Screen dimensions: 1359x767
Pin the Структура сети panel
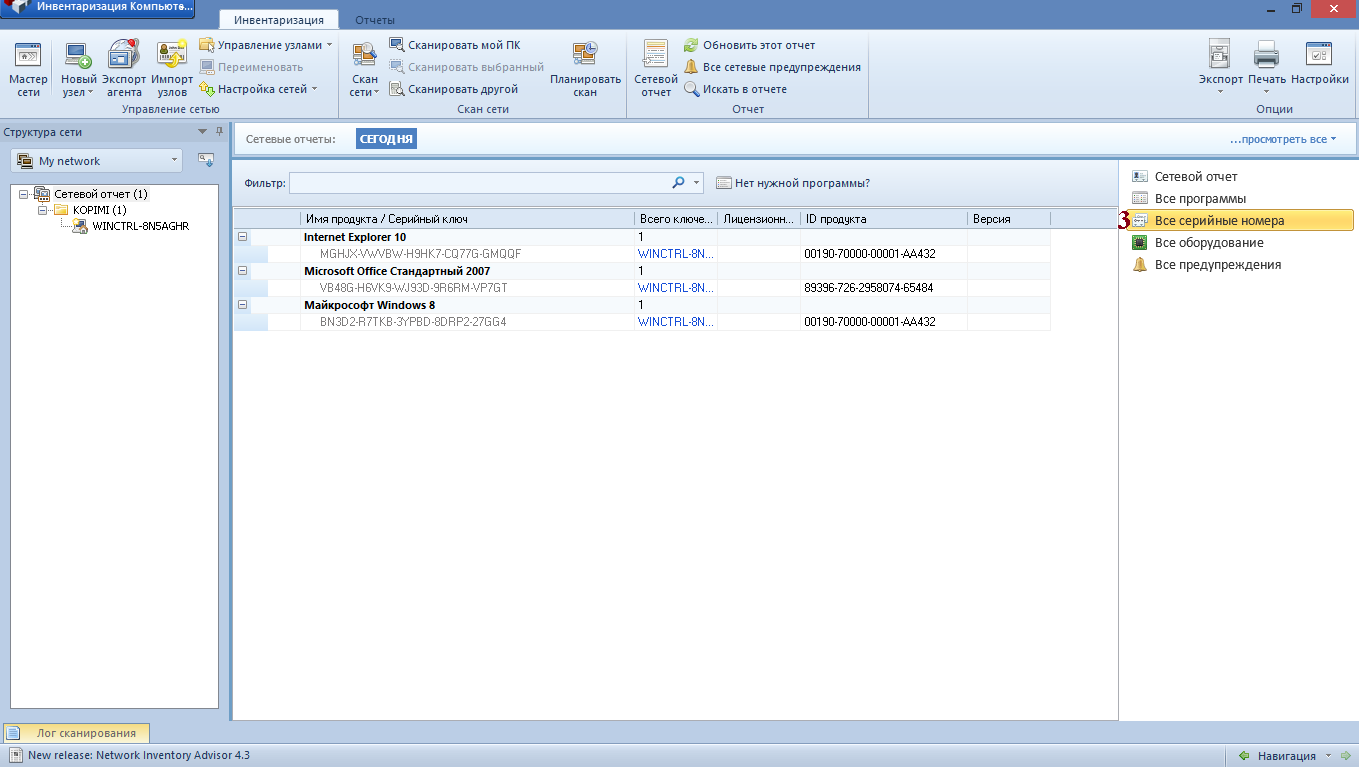[x=219, y=131]
